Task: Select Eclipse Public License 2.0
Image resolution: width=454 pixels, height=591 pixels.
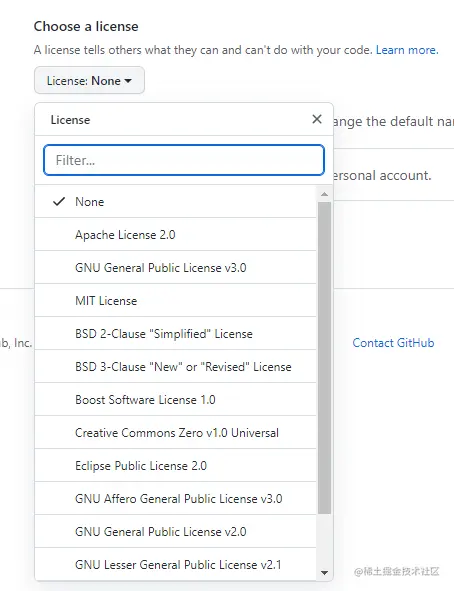Action: click(176, 465)
